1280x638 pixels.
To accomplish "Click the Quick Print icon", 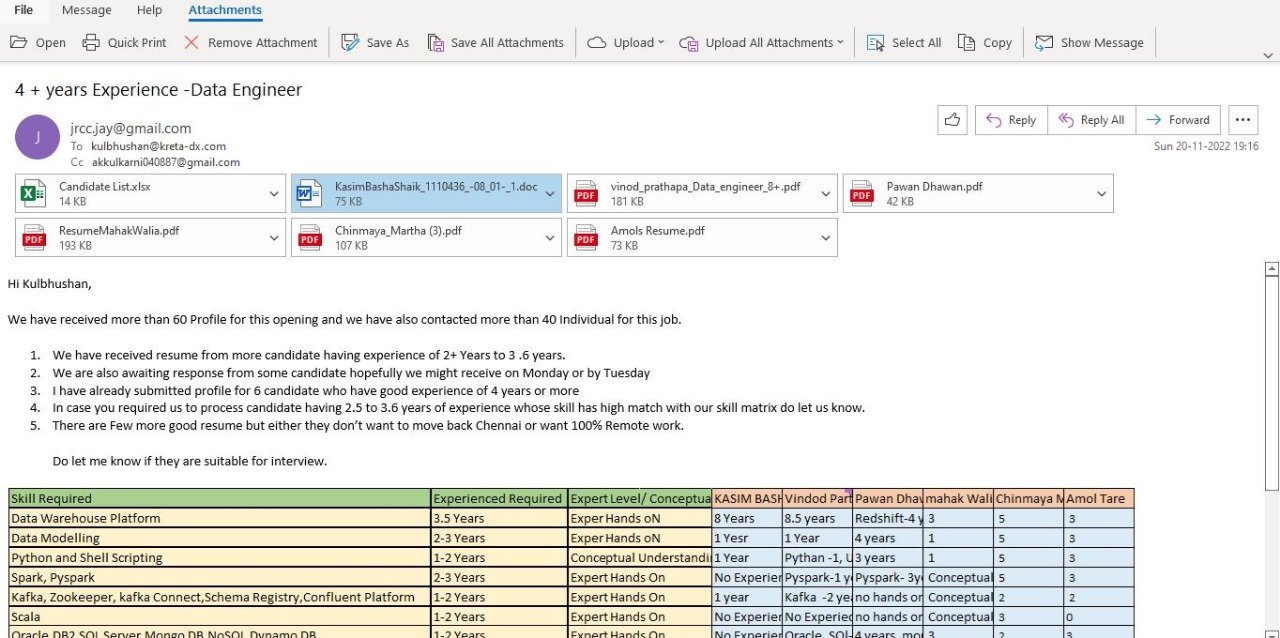I will [x=92, y=43].
